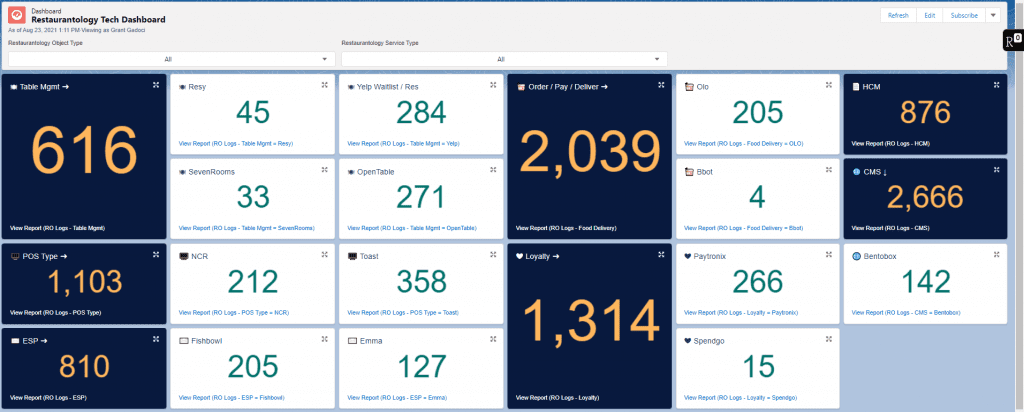Expand the HCM widget

[997, 85]
